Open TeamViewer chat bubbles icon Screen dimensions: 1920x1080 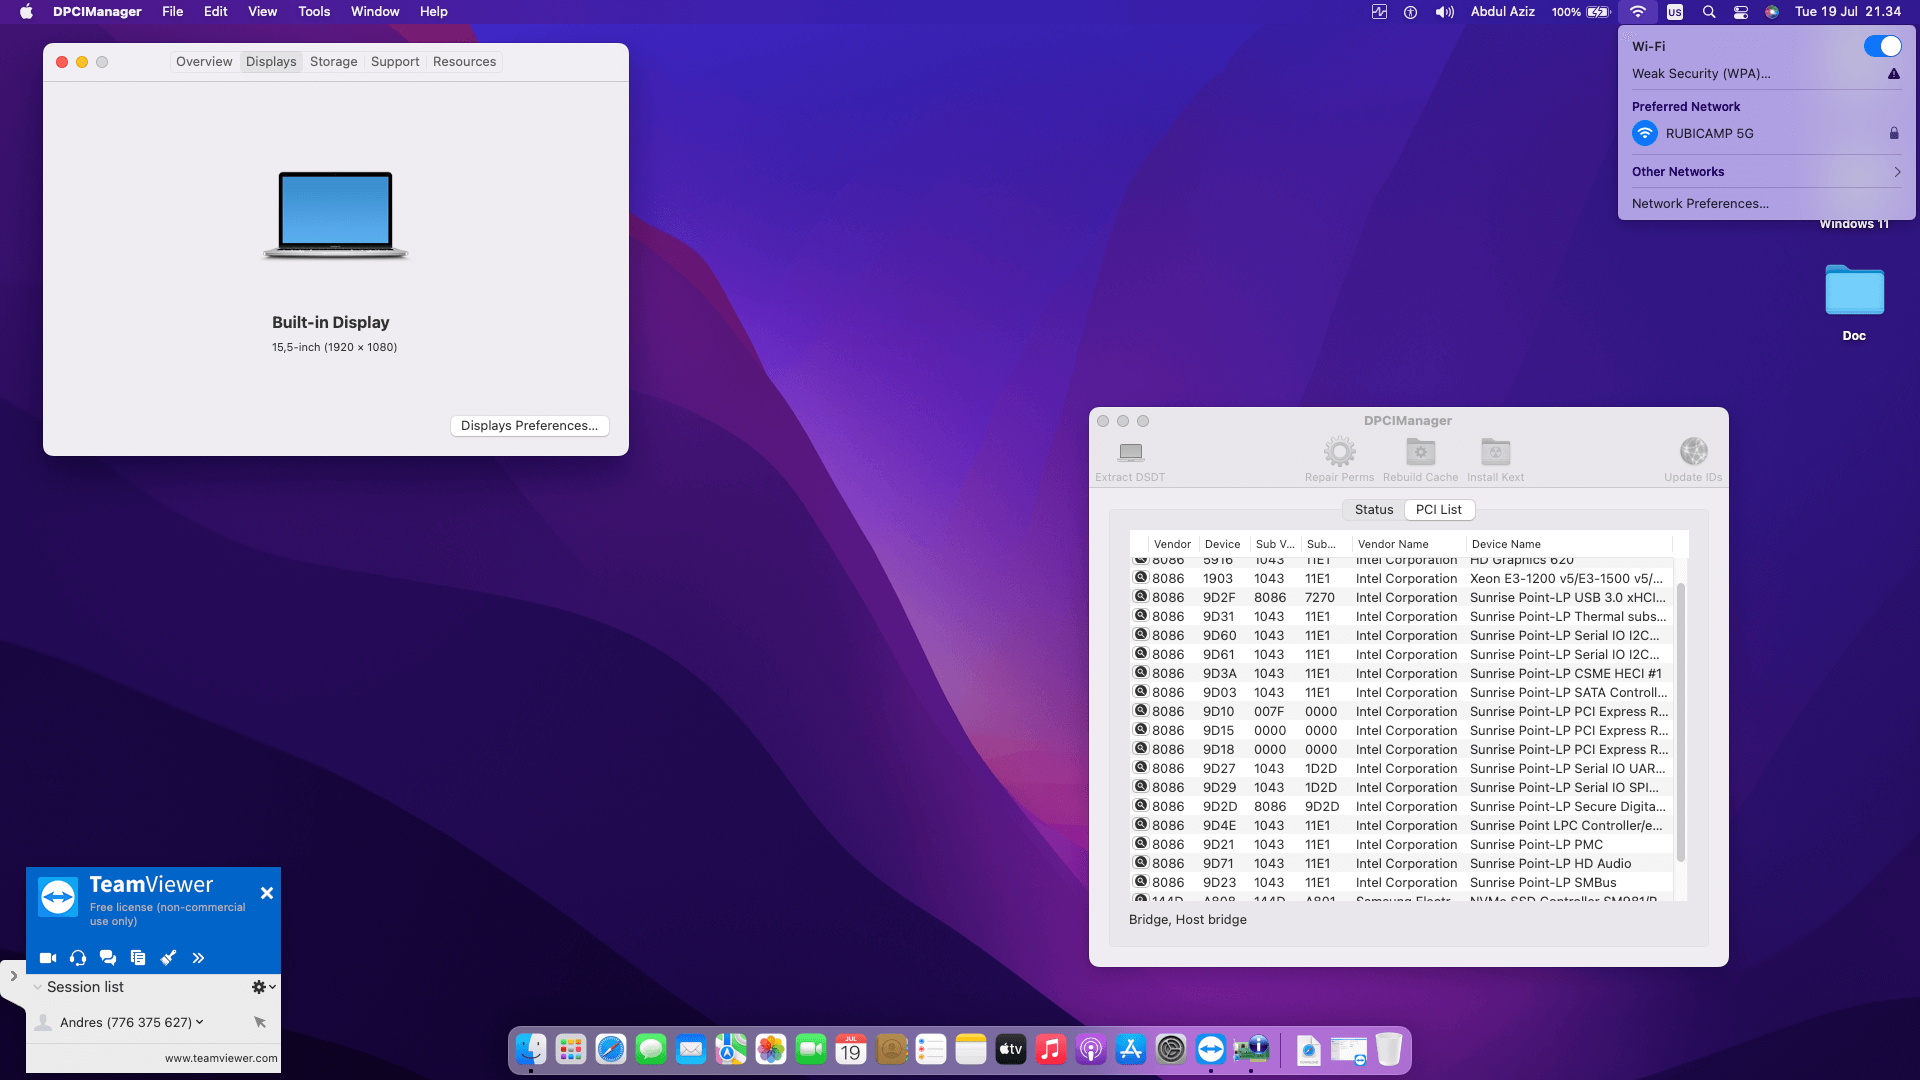coord(108,958)
